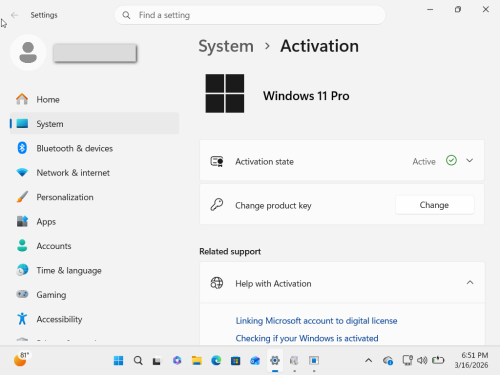Open the Apps settings section
The height and width of the screenshot is (375, 500).
(94, 222)
